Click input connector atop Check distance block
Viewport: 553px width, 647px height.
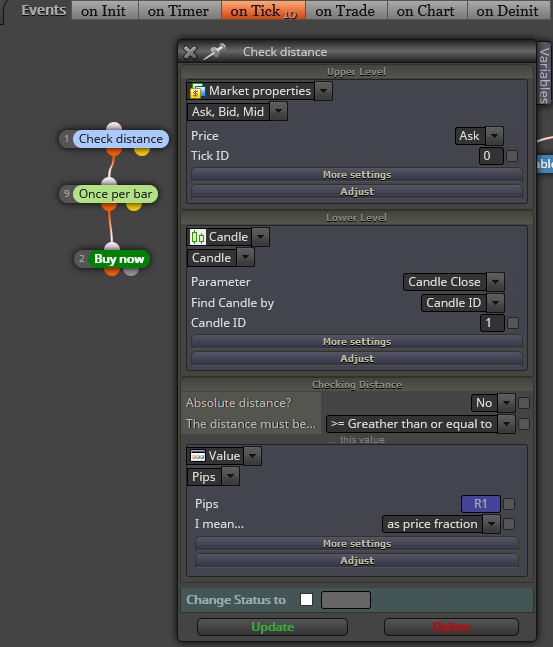[114, 126]
